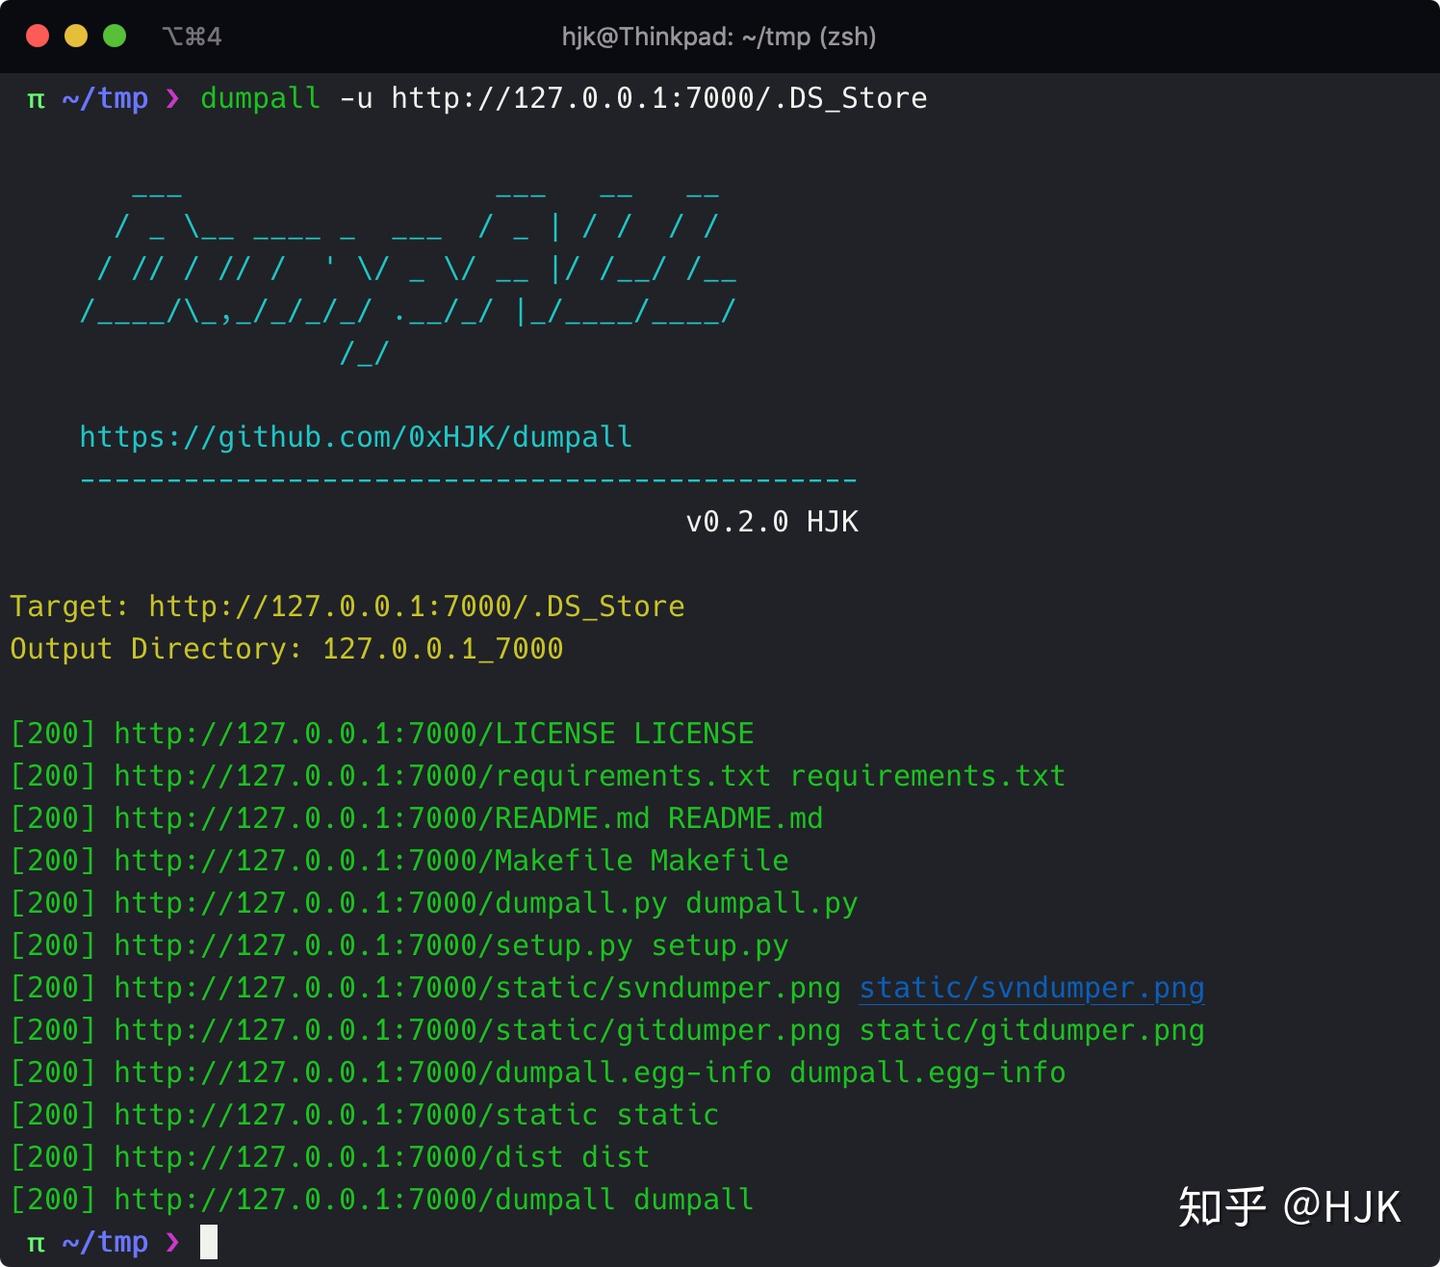The height and width of the screenshot is (1267, 1440).
Task: Open the 0xHJK/dumpall GitHub link
Action: tap(354, 437)
